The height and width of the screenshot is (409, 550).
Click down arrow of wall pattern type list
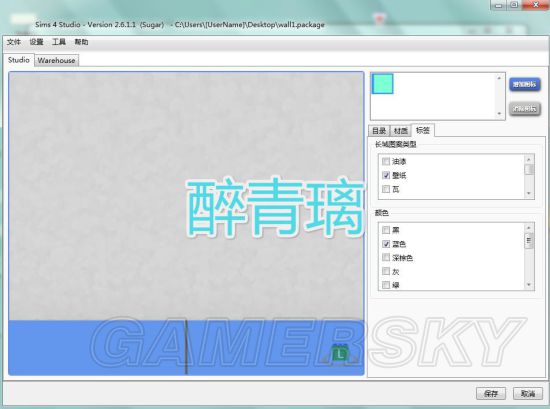(x=529, y=194)
